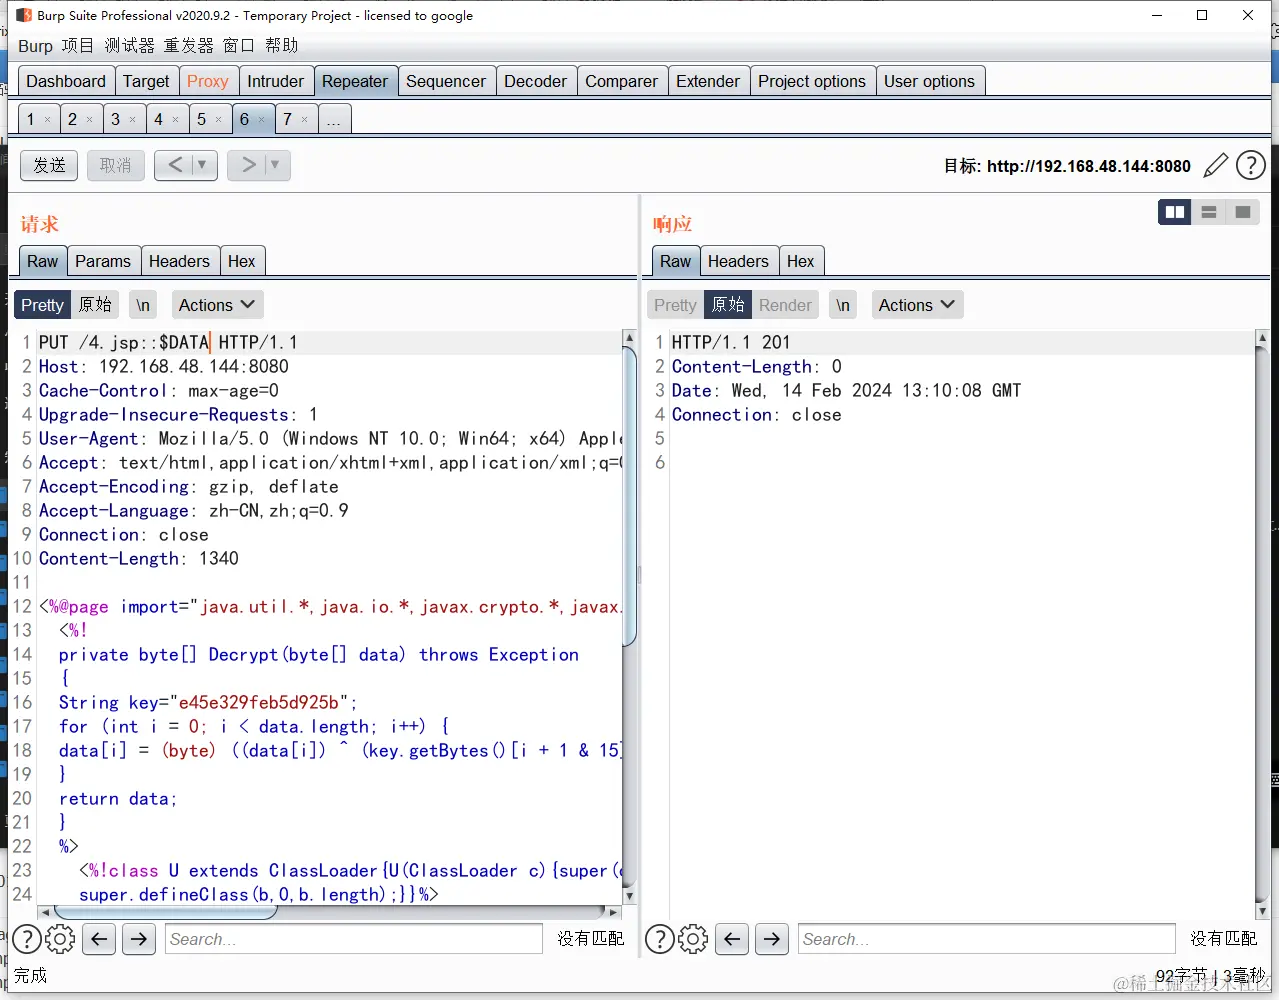
Task: Open response Headers tab
Action: click(738, 261)
